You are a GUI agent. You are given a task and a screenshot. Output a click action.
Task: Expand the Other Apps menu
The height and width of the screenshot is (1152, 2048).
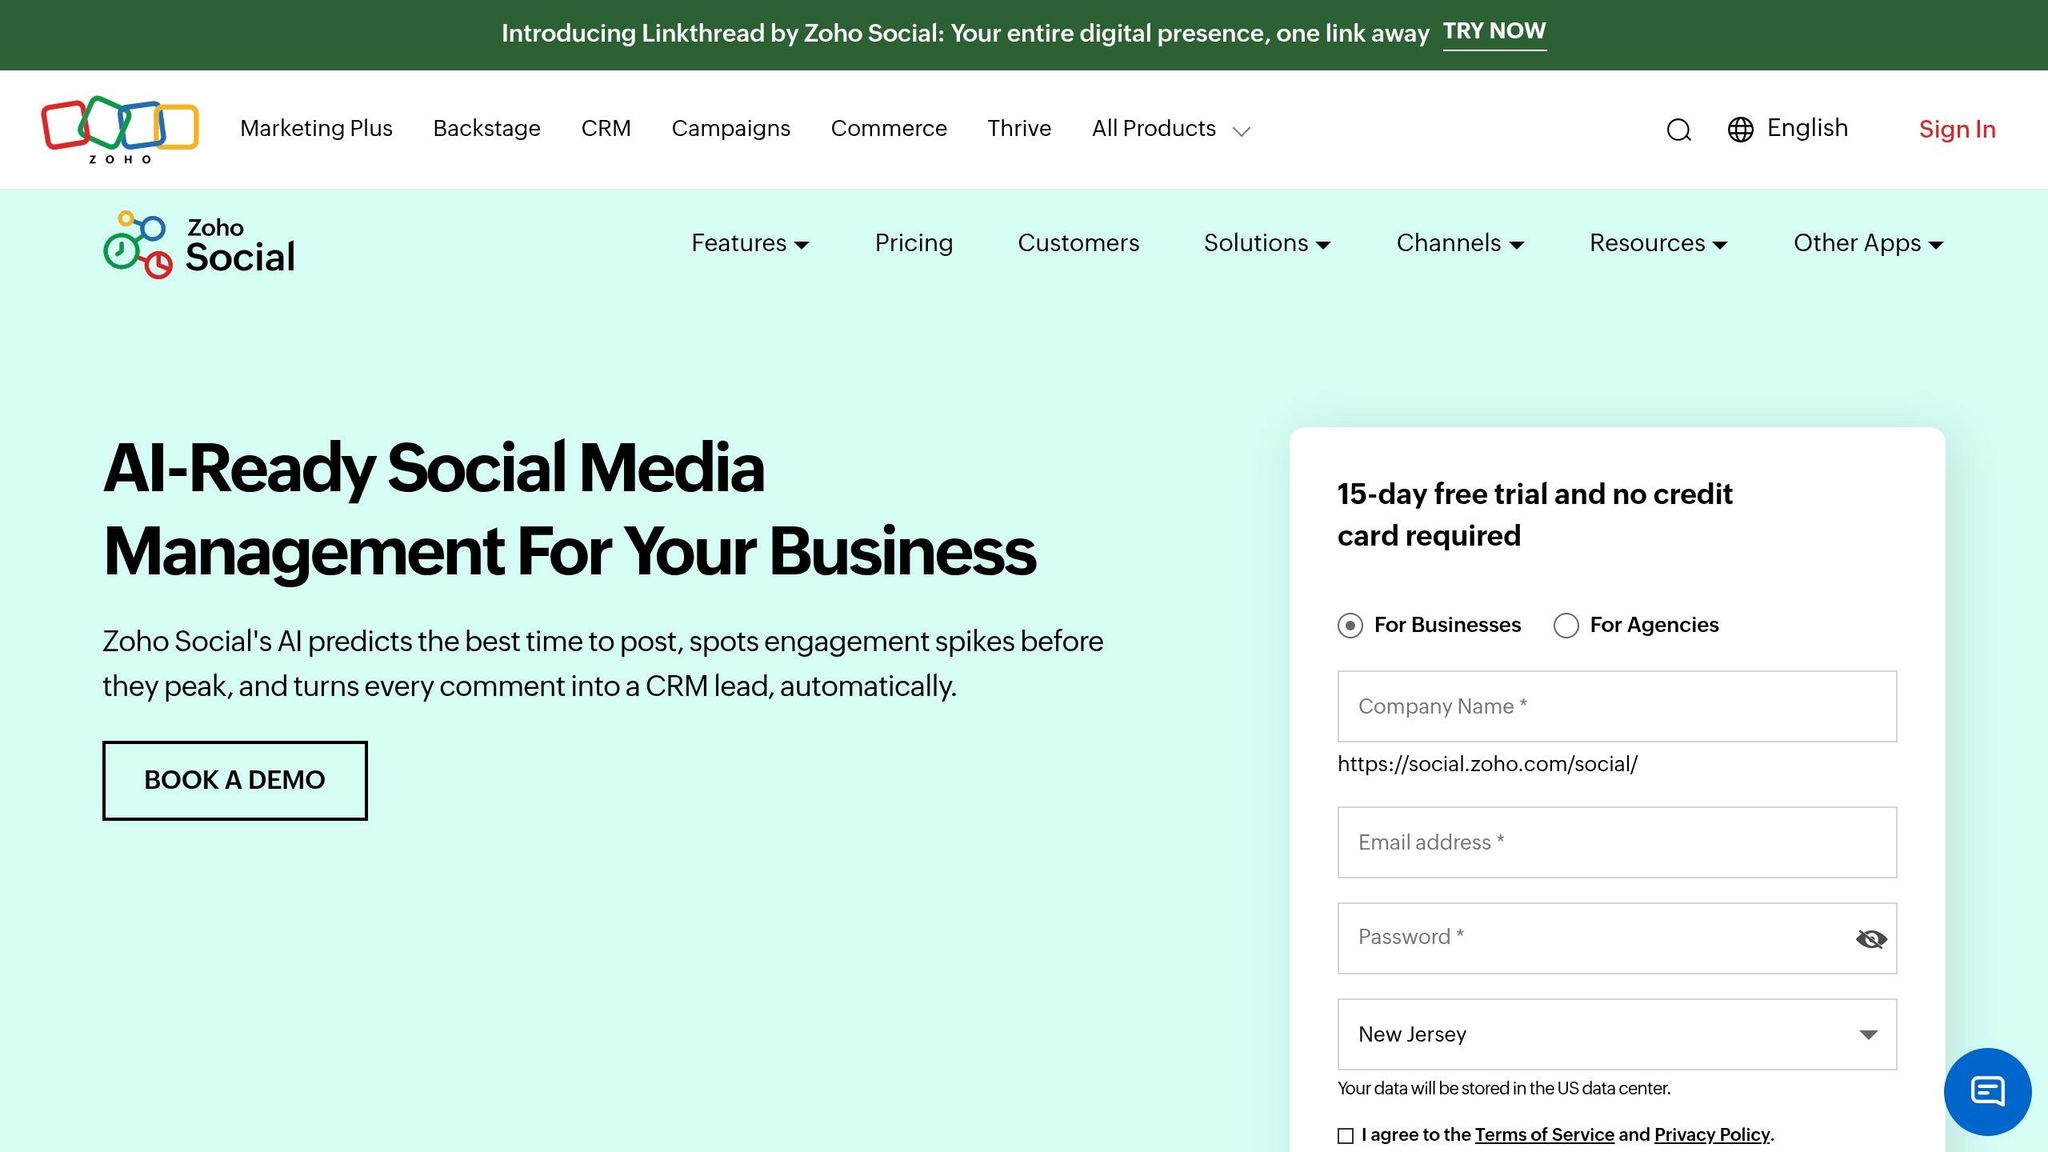[x=1868, y=243]
